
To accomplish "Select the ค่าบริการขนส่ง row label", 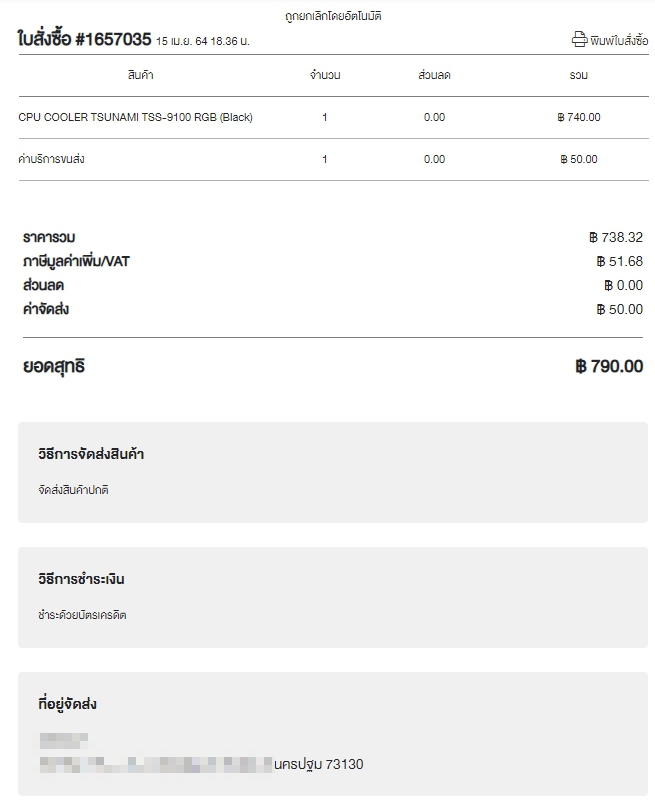I will (51, 159).
